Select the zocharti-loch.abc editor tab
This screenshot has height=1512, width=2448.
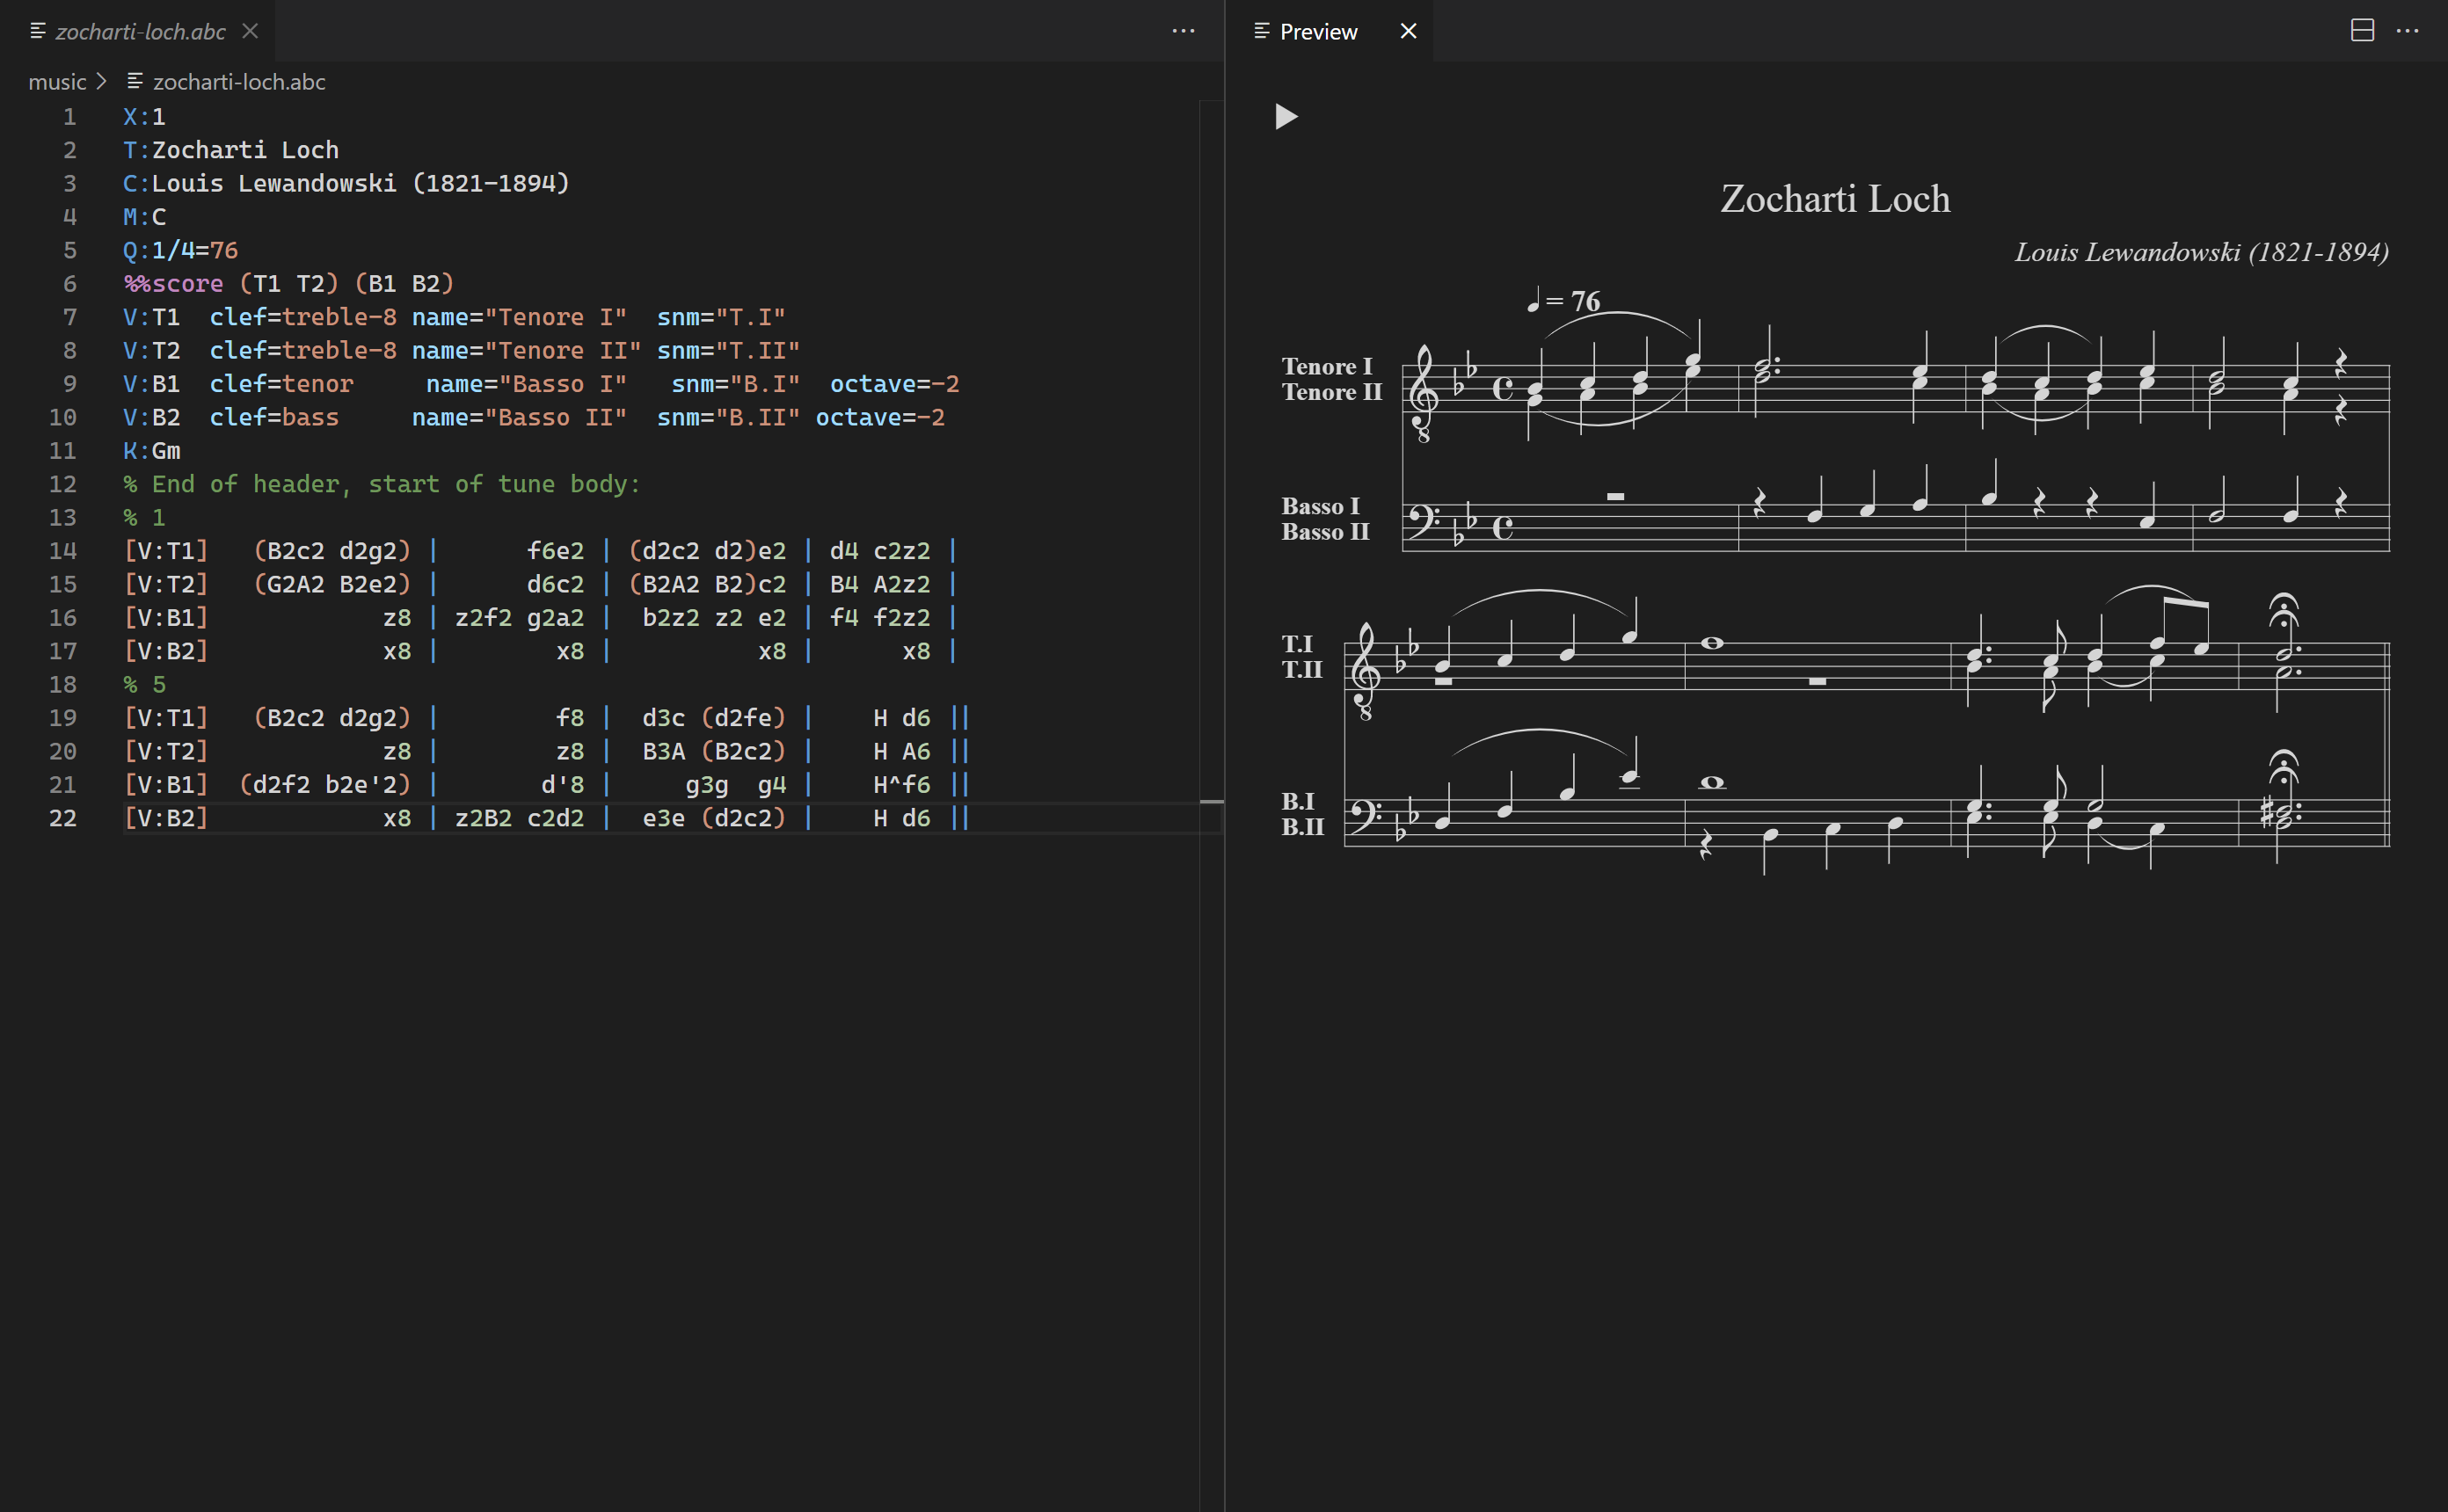click(140, 31)
